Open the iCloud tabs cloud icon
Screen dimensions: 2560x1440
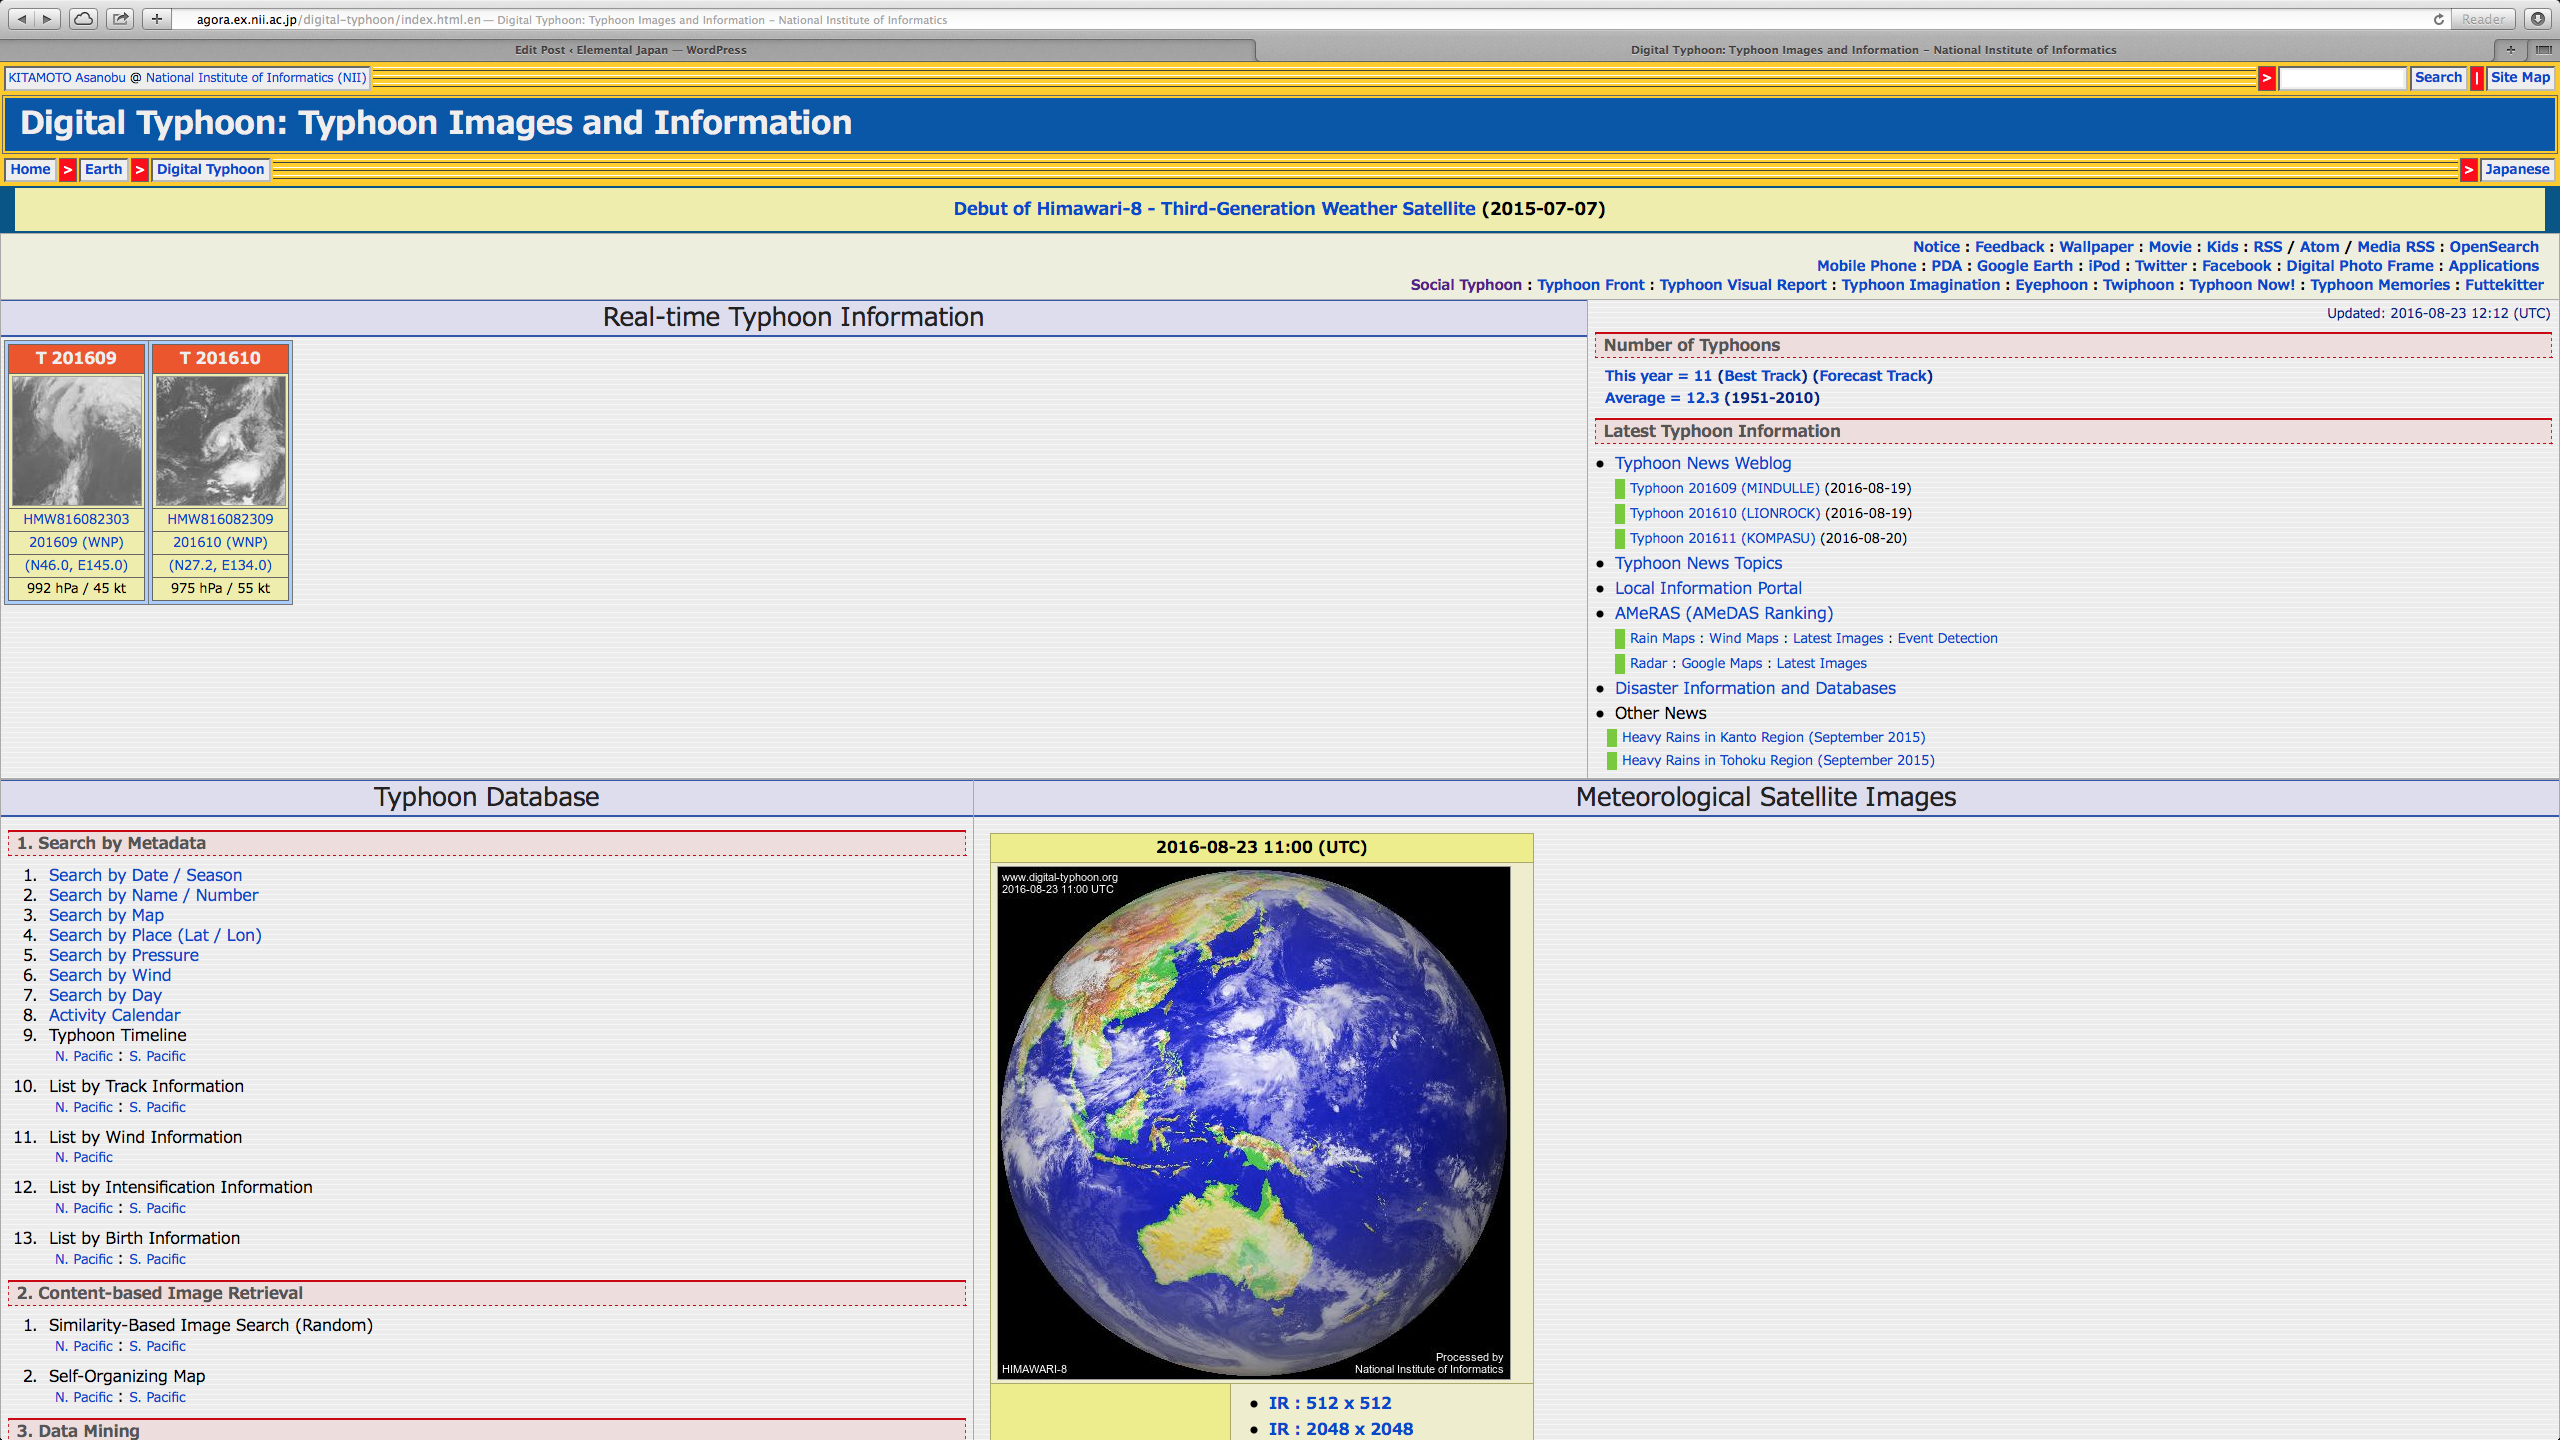tap(84, 19)
